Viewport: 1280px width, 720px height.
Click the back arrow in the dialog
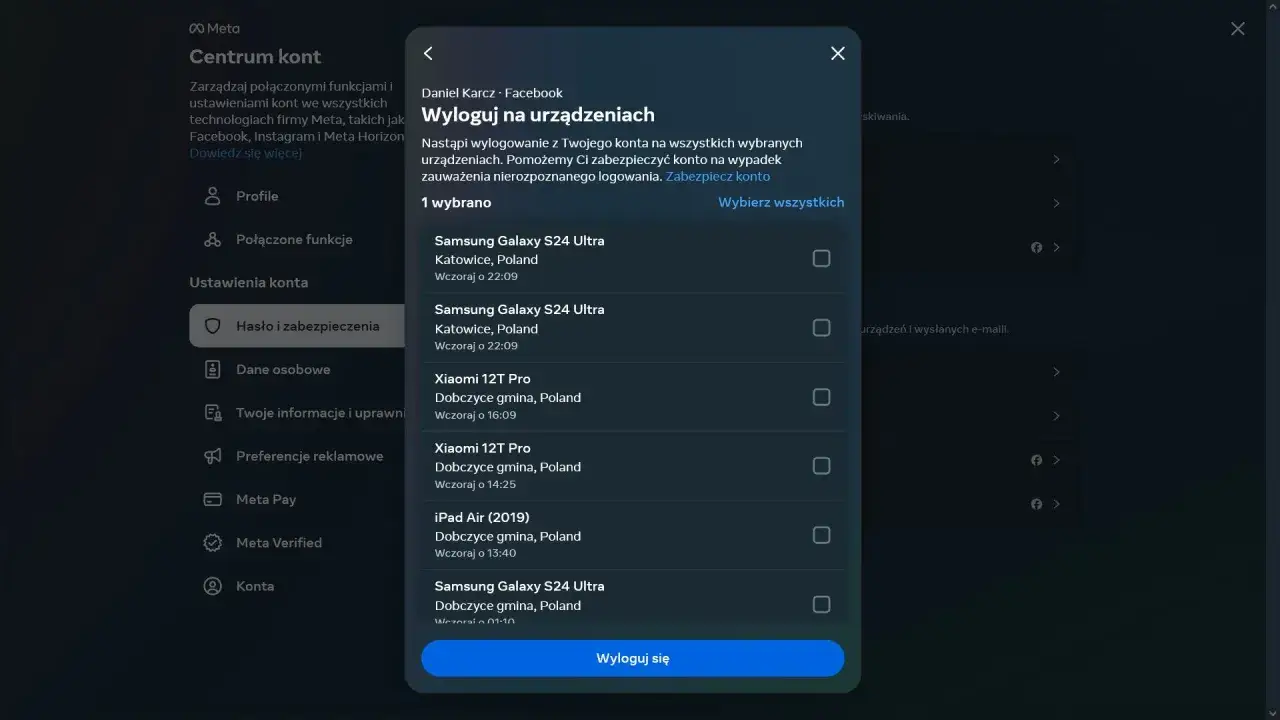[428, 53]
